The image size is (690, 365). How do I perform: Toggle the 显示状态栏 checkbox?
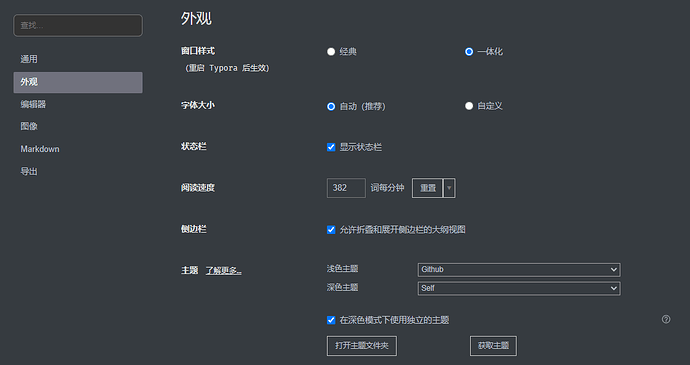point(331,147)
